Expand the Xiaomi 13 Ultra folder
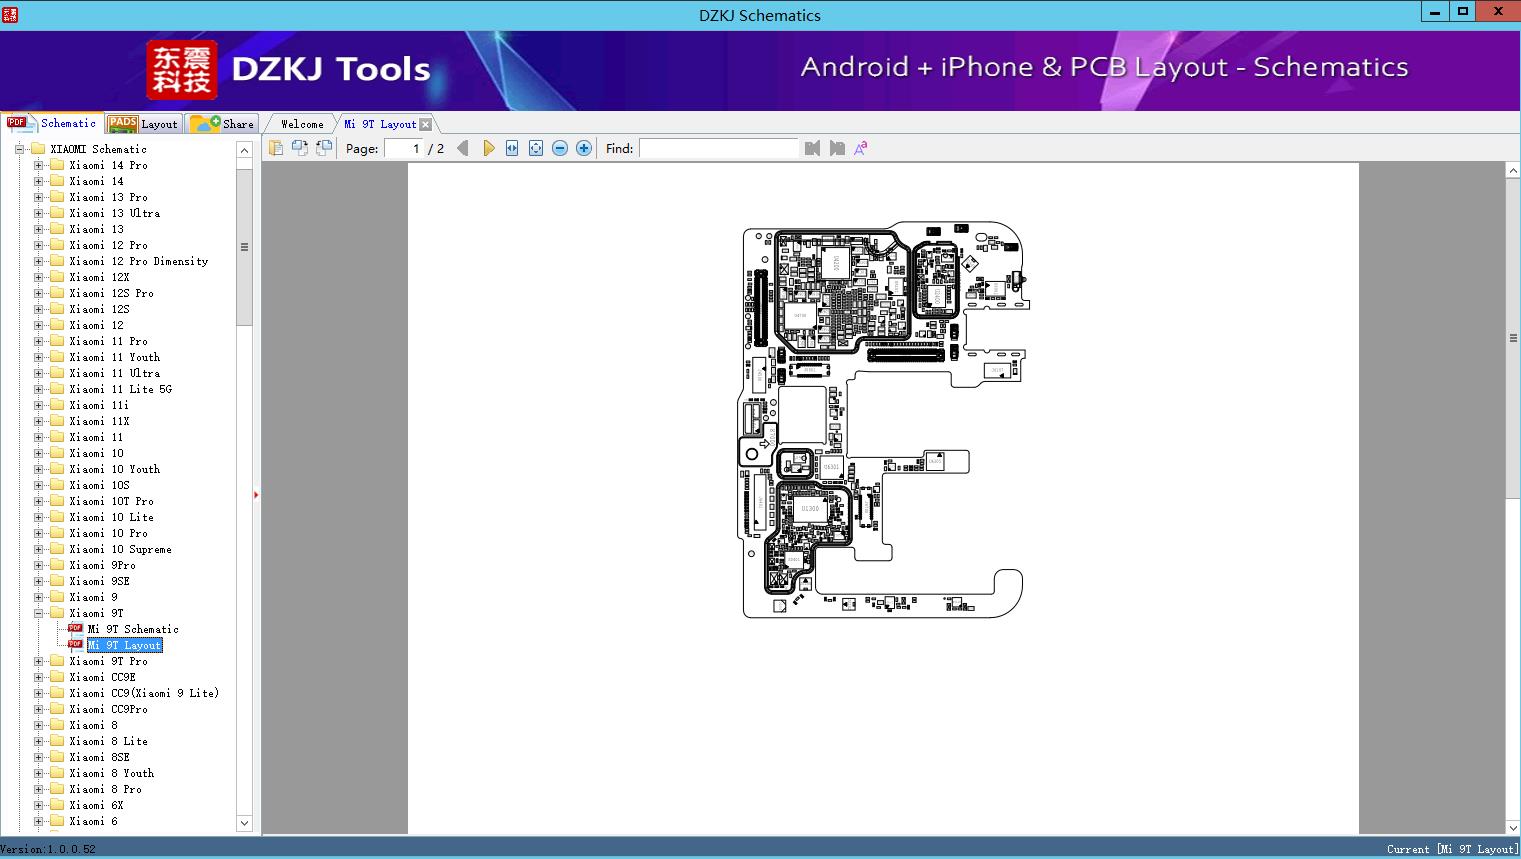Screen dimensions: 1521x859 (x=38, y=213)
